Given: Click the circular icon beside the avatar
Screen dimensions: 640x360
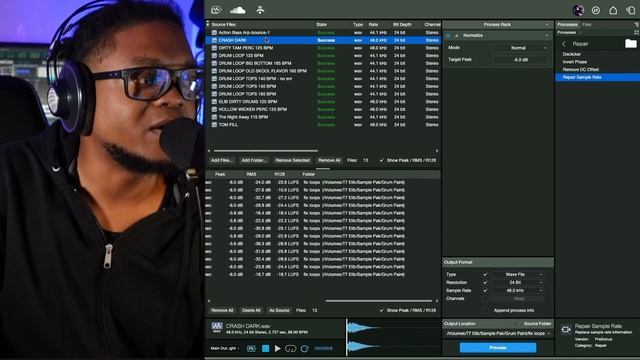Looking at the screenshot, I should pyautogui.click(x=596, y=11).
